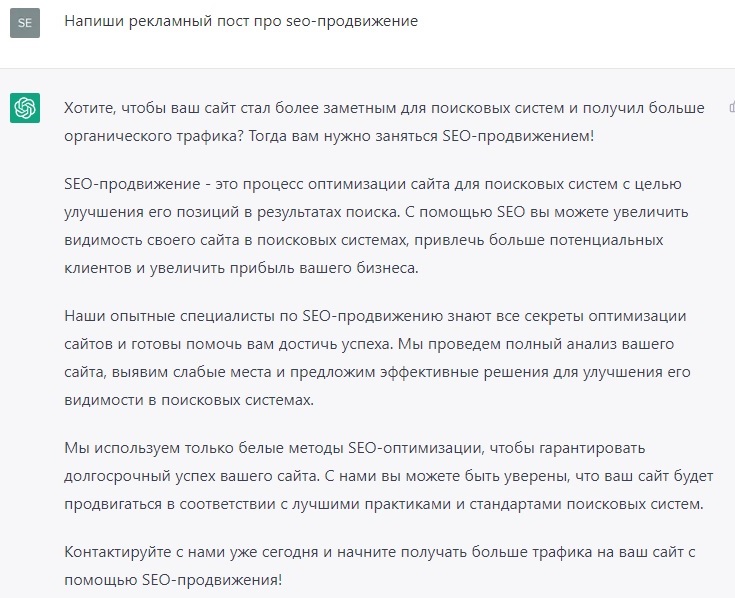Screen dimensions: 735x598
Task: Click the final line 'помощью SEO-продвижения!'
Action: pyautogui.click(x=173, y=580)
